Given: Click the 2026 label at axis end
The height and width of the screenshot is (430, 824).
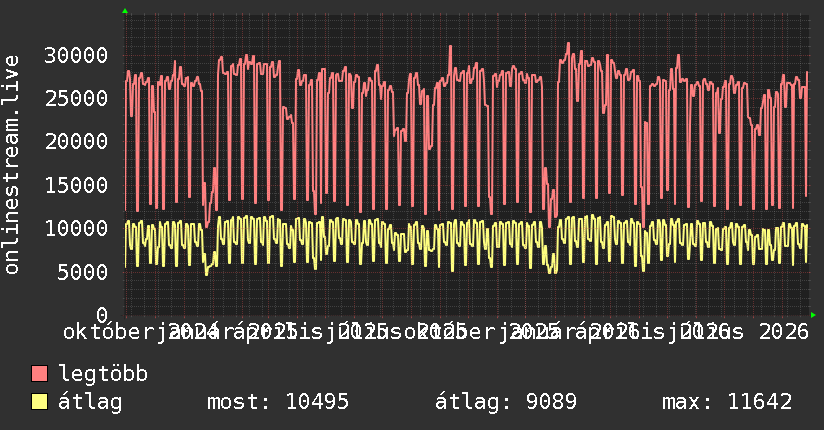Looking at the screenshot, I should tap(784, 332).
